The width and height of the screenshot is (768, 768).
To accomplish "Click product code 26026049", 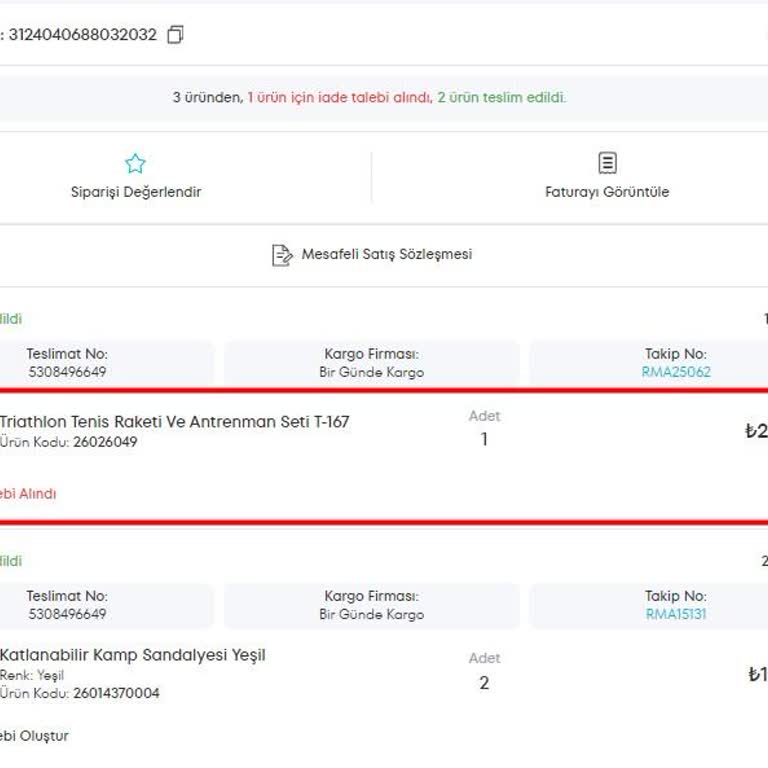I will 105,442.
